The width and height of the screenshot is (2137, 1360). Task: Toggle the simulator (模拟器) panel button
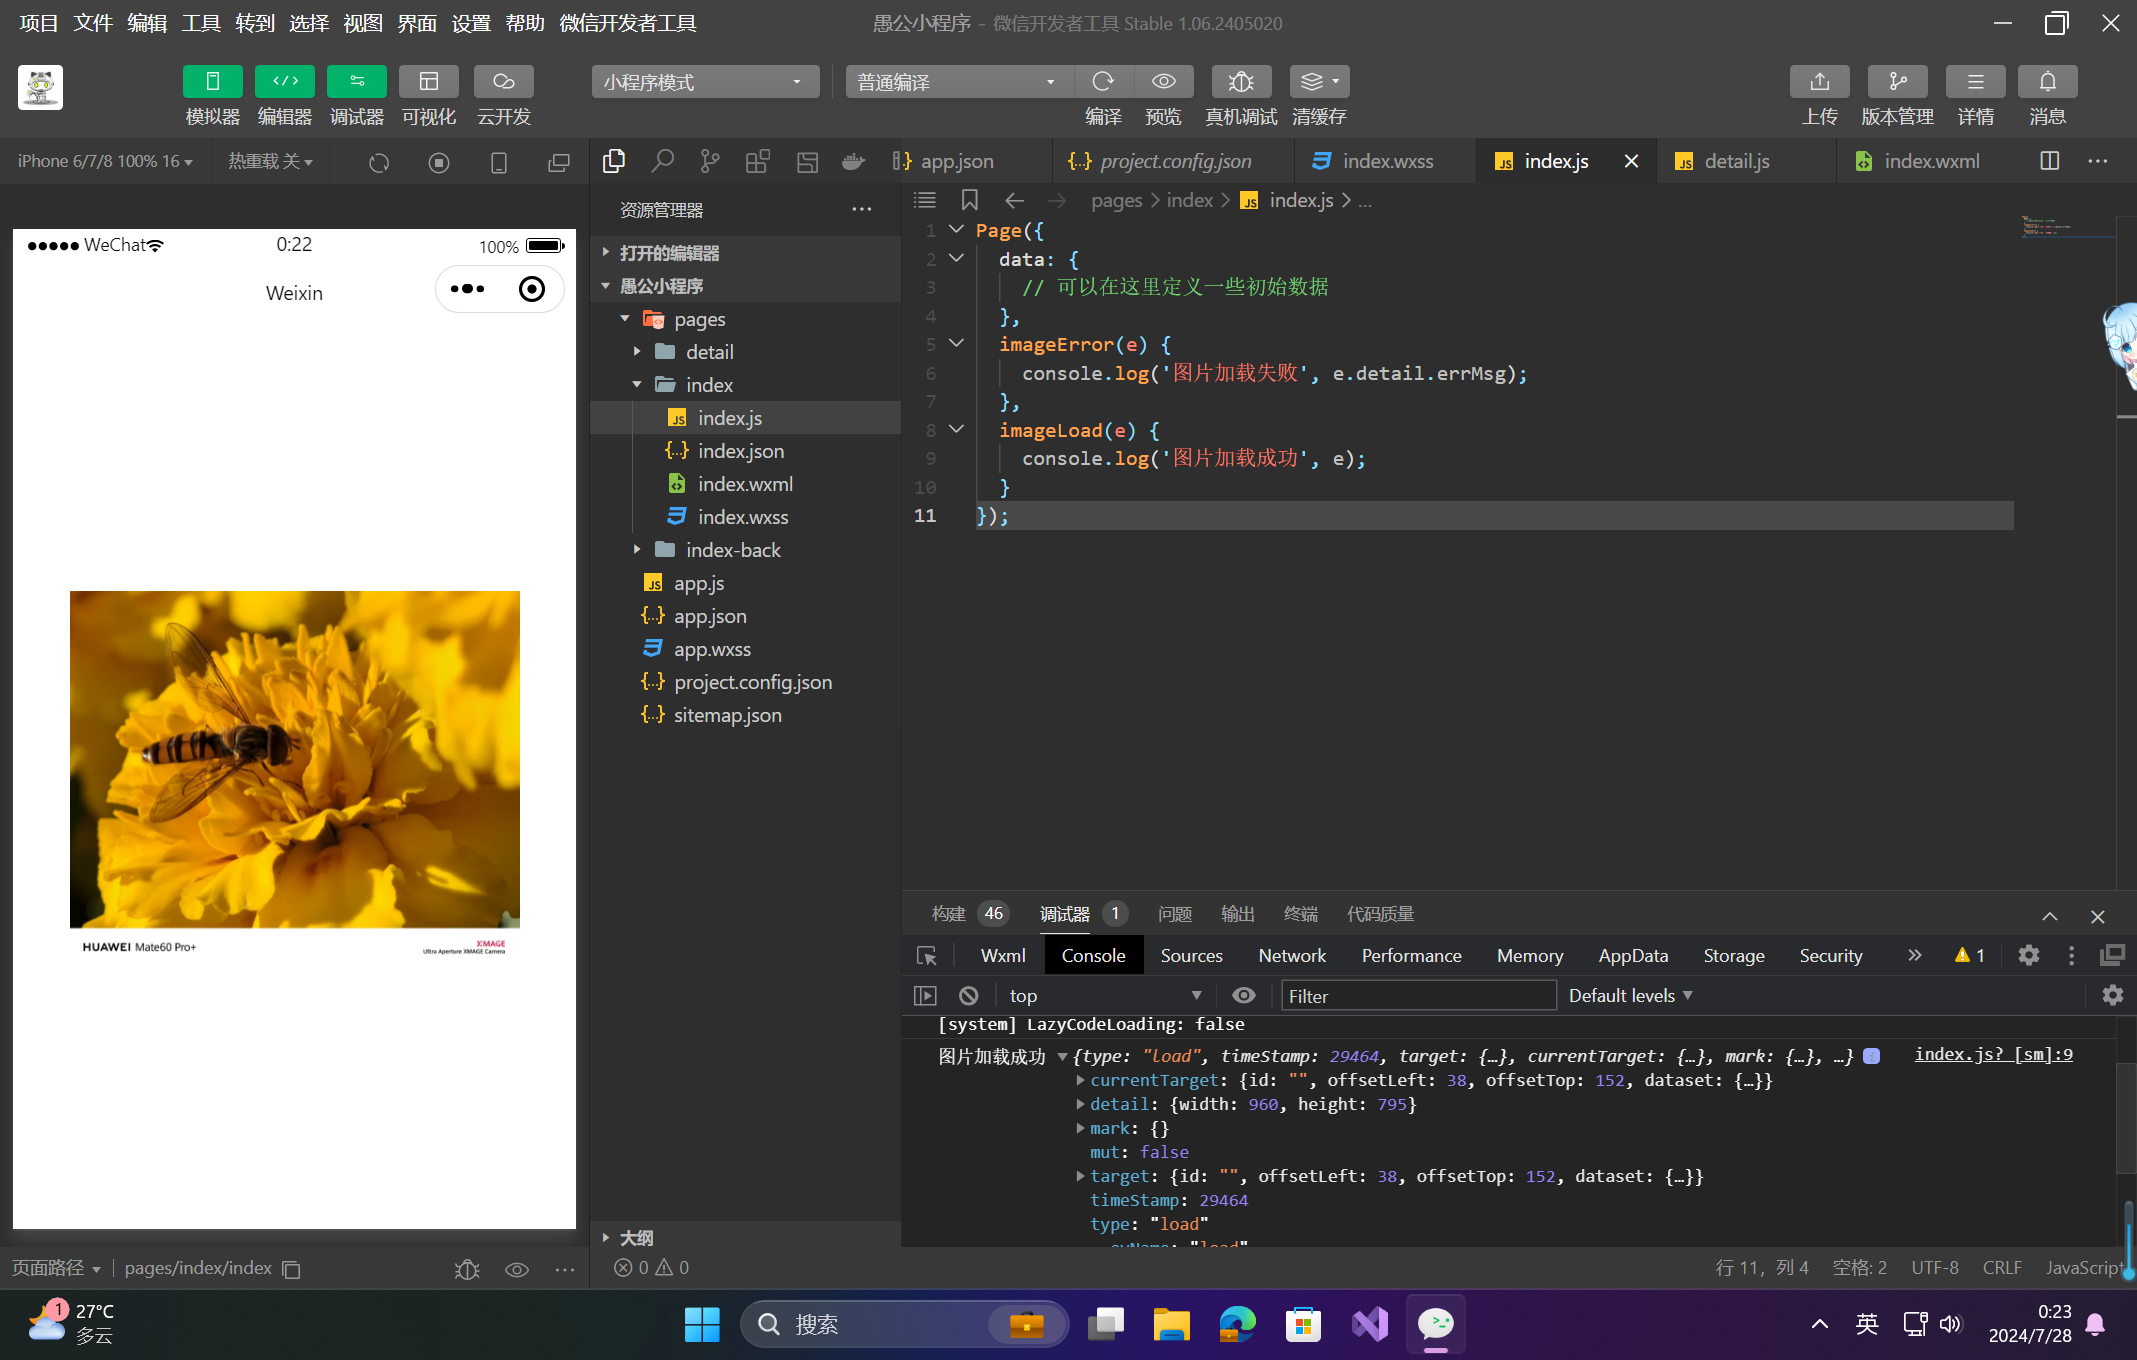click(212, 82)
